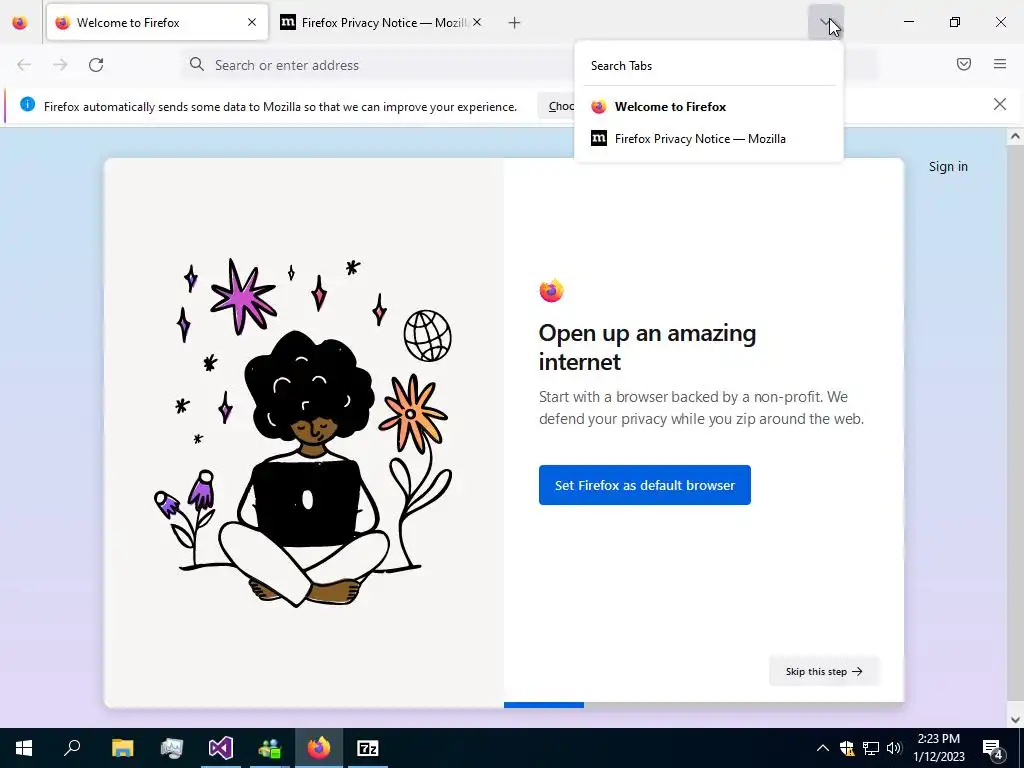This screenshot has width=1024, height=768.
Task: Click the Sign in link
Action: (948, 167)
